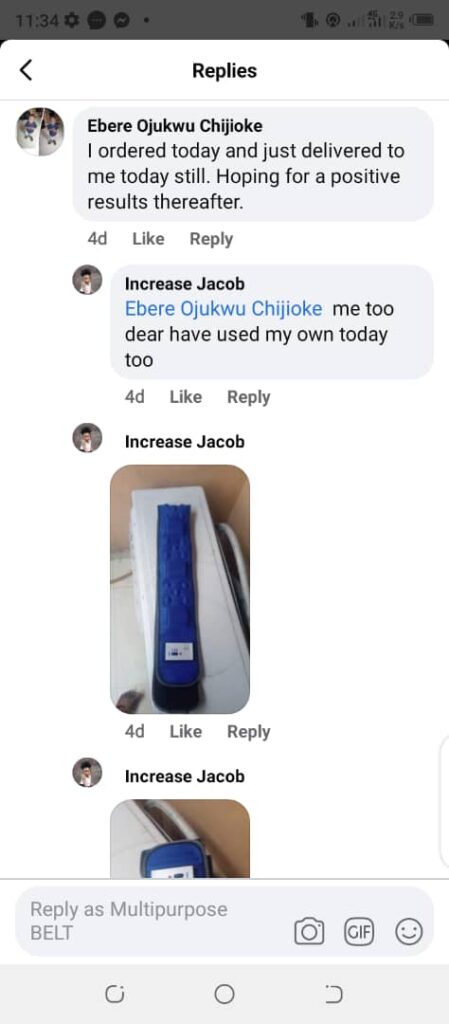Screen dimensions: 449x1024
Task: Open the camera icon in reply box
Action: pos(309,931)
